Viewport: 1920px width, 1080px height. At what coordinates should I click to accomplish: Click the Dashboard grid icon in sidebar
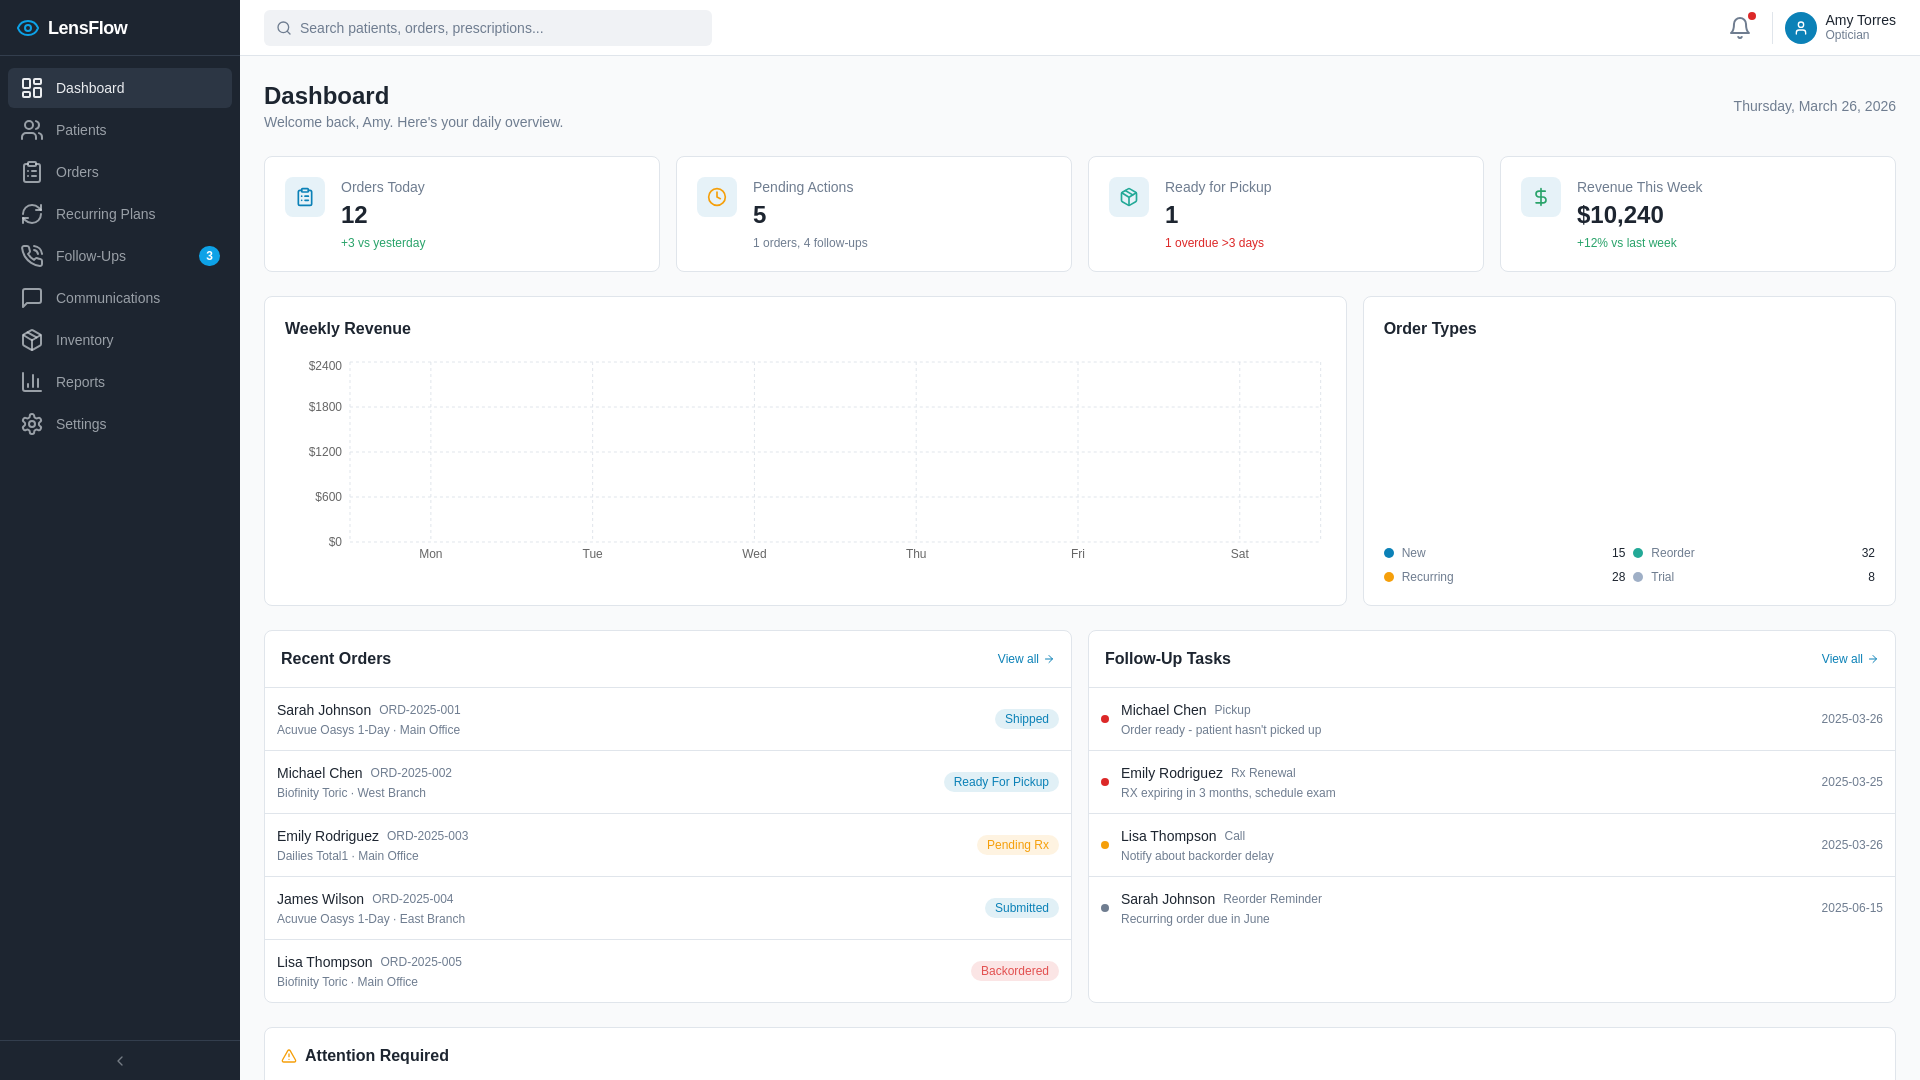(x=32, y=88)
